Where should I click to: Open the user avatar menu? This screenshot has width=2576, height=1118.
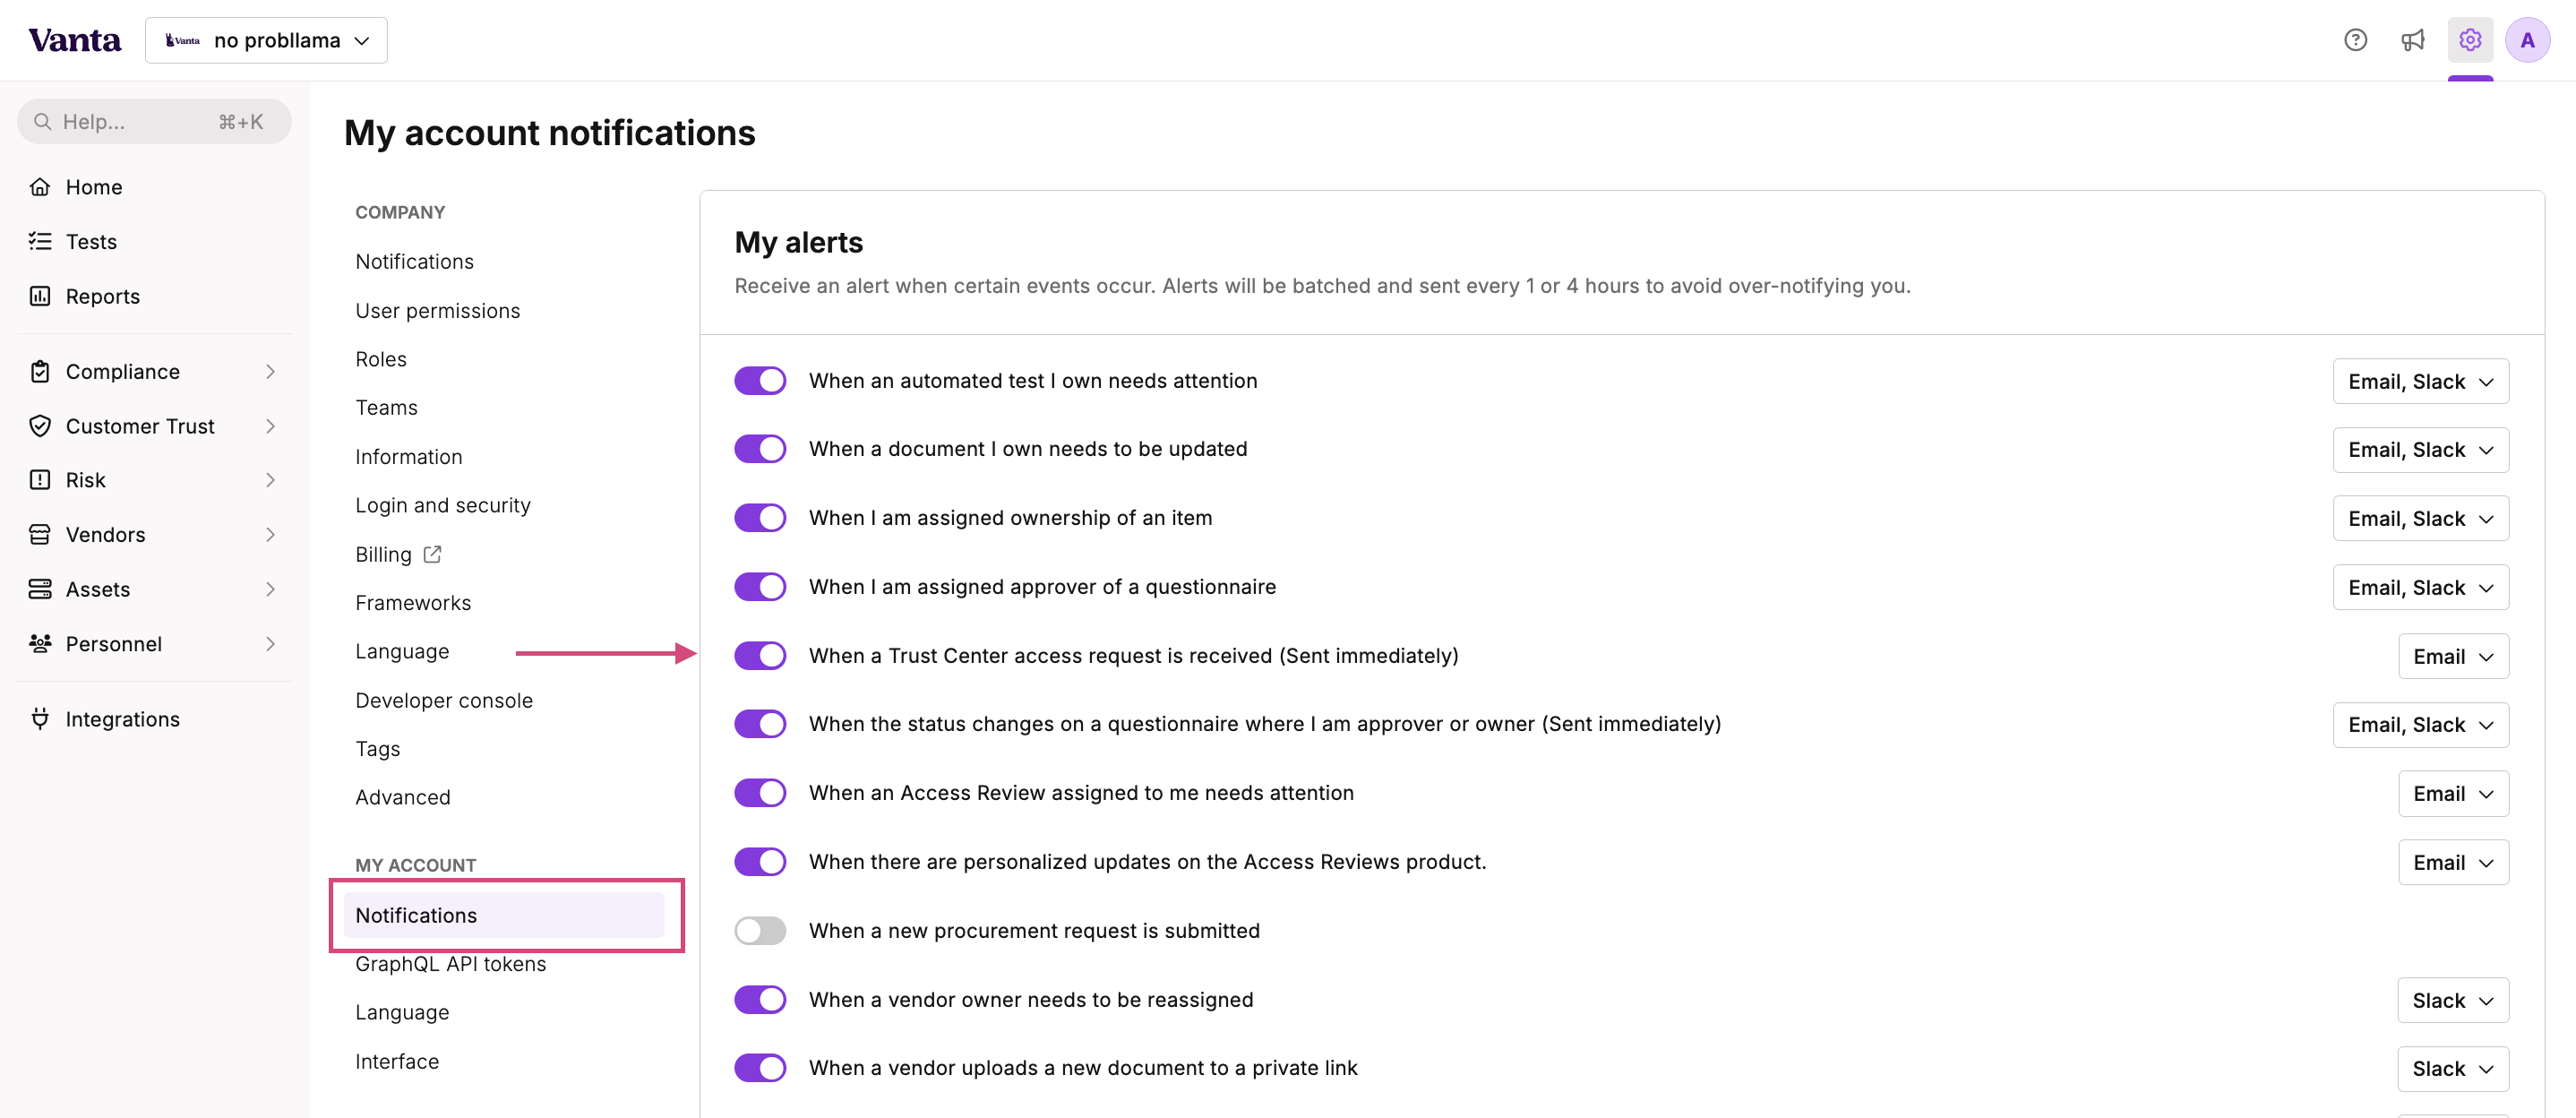tap(2527, 40)
